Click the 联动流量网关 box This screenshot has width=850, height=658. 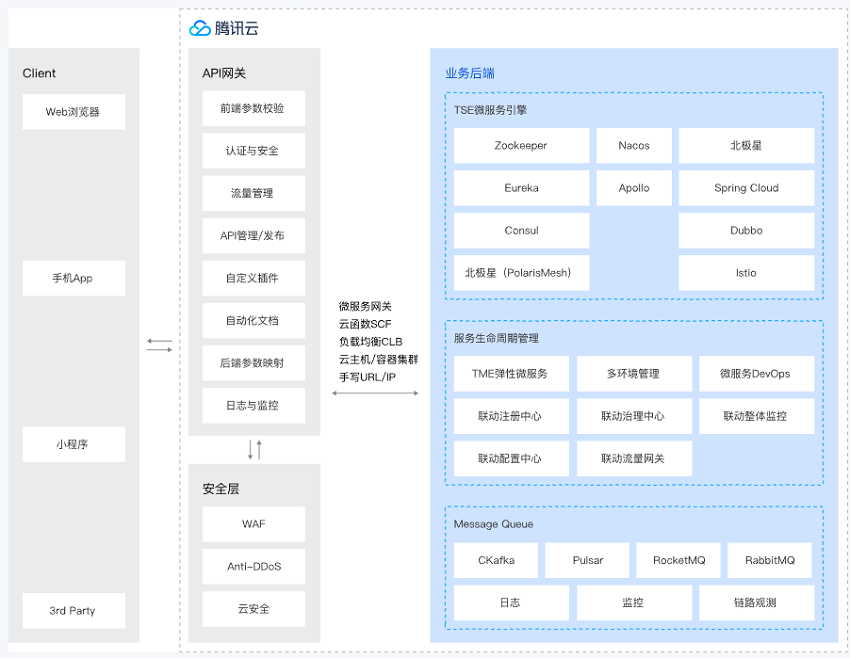click(x=634, y=459)
